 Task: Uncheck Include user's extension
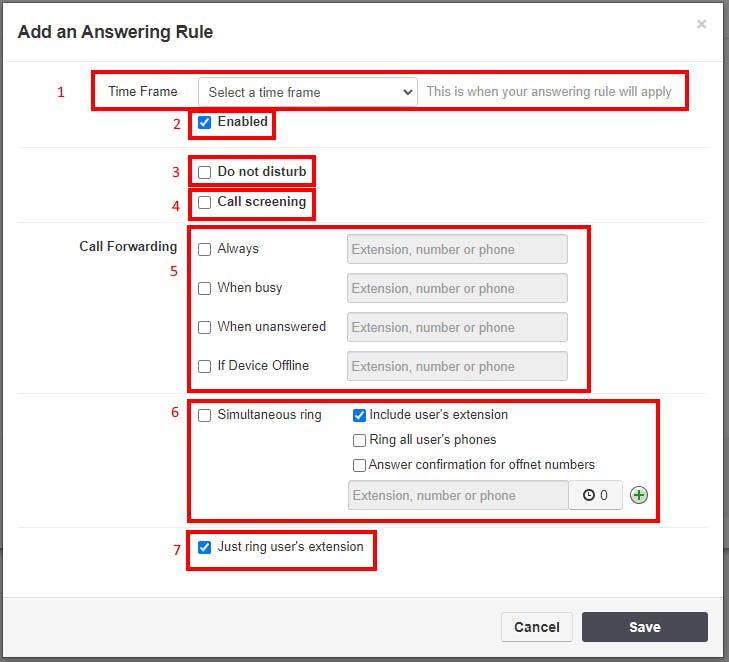tap(359, 415)
